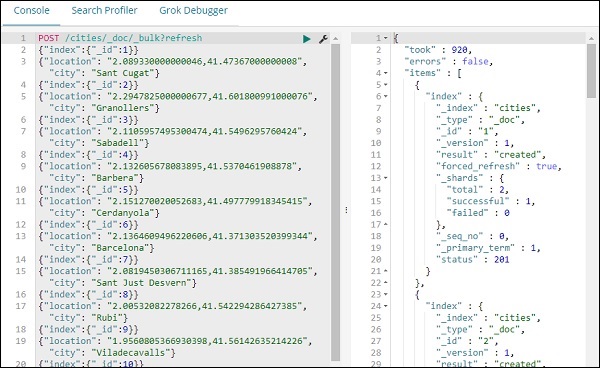The width and height of the screenshot is (600, 368).
Task: Click the location "2.13260567808389​5,41.5370461908878" value
Action: pyautogui.click(x=202, y=166)
